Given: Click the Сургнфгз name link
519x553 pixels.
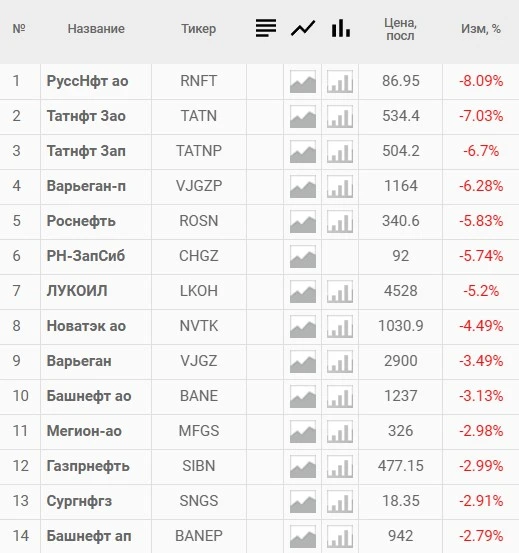Looking at the screenshot, I should tap(79, 501).
